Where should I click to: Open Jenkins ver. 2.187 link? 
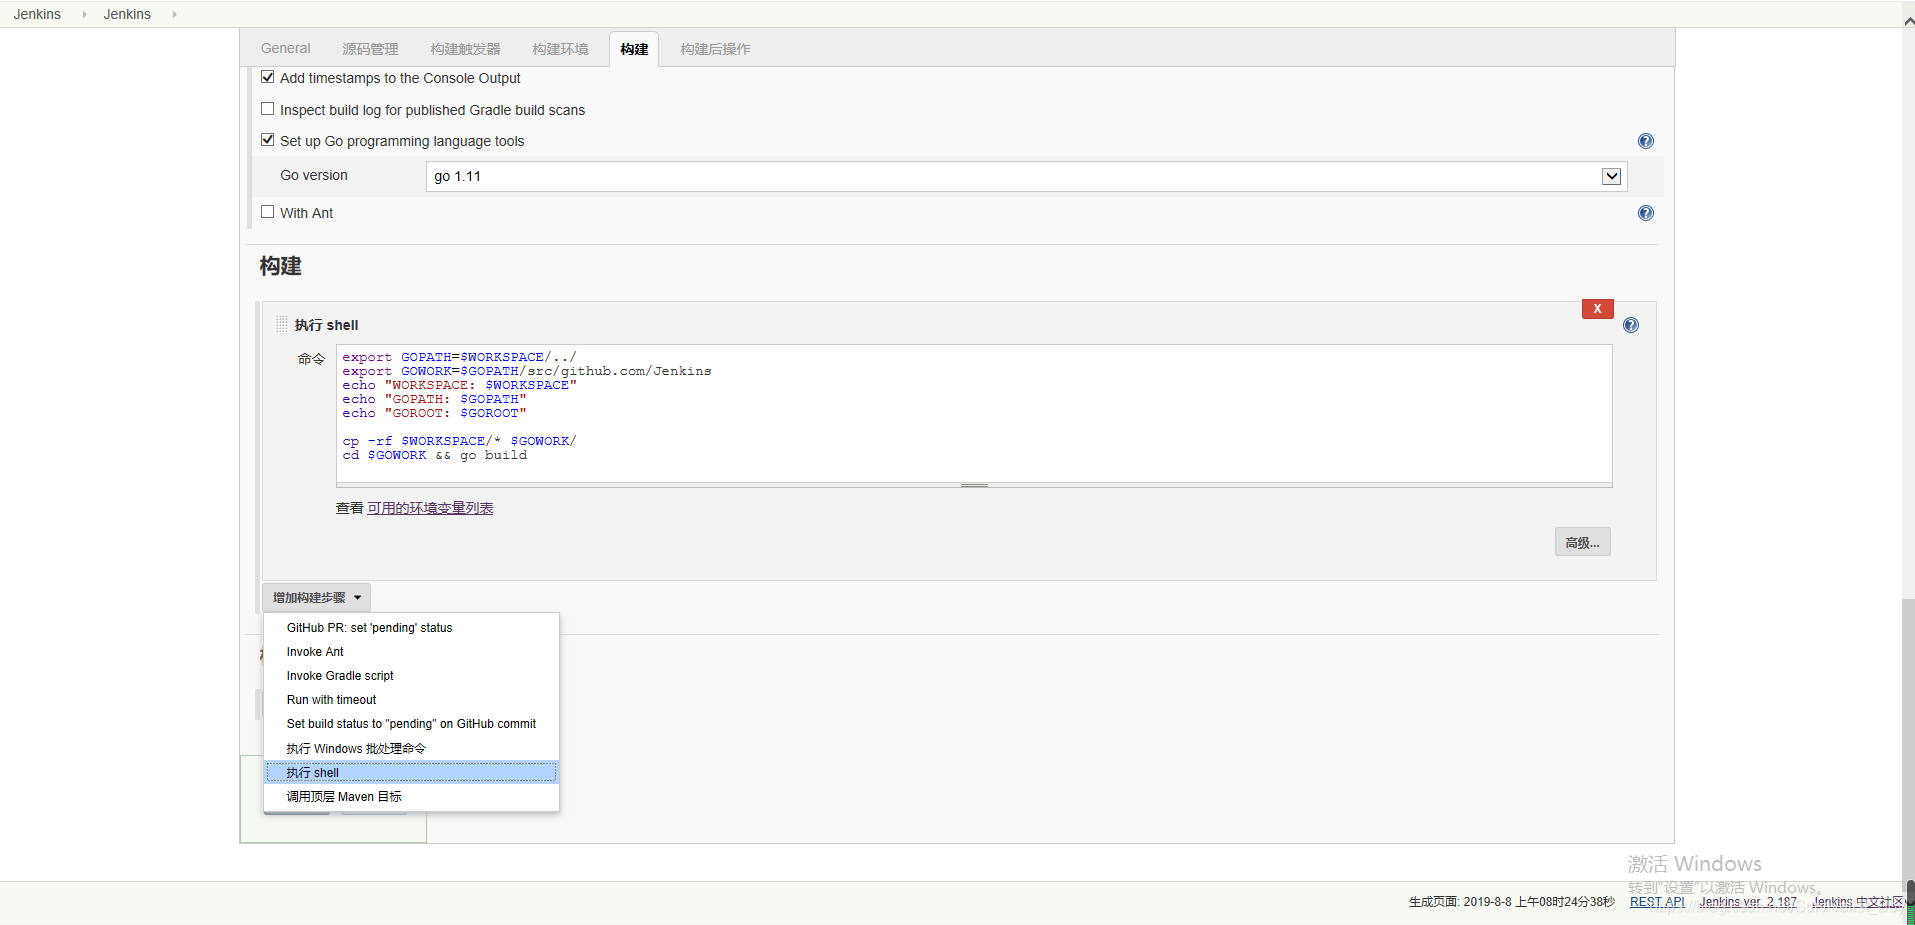point(1748,902)
